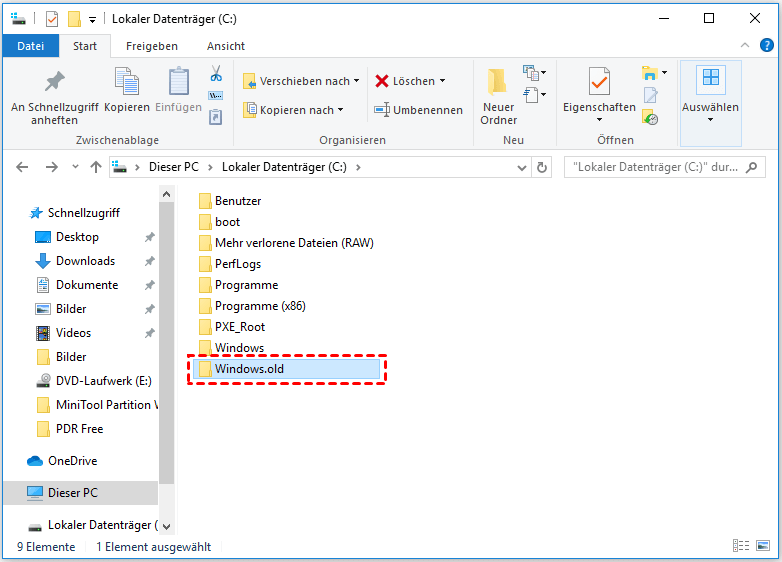
Task: Click the history icon in Öffnen group
Action: (650, 118)
